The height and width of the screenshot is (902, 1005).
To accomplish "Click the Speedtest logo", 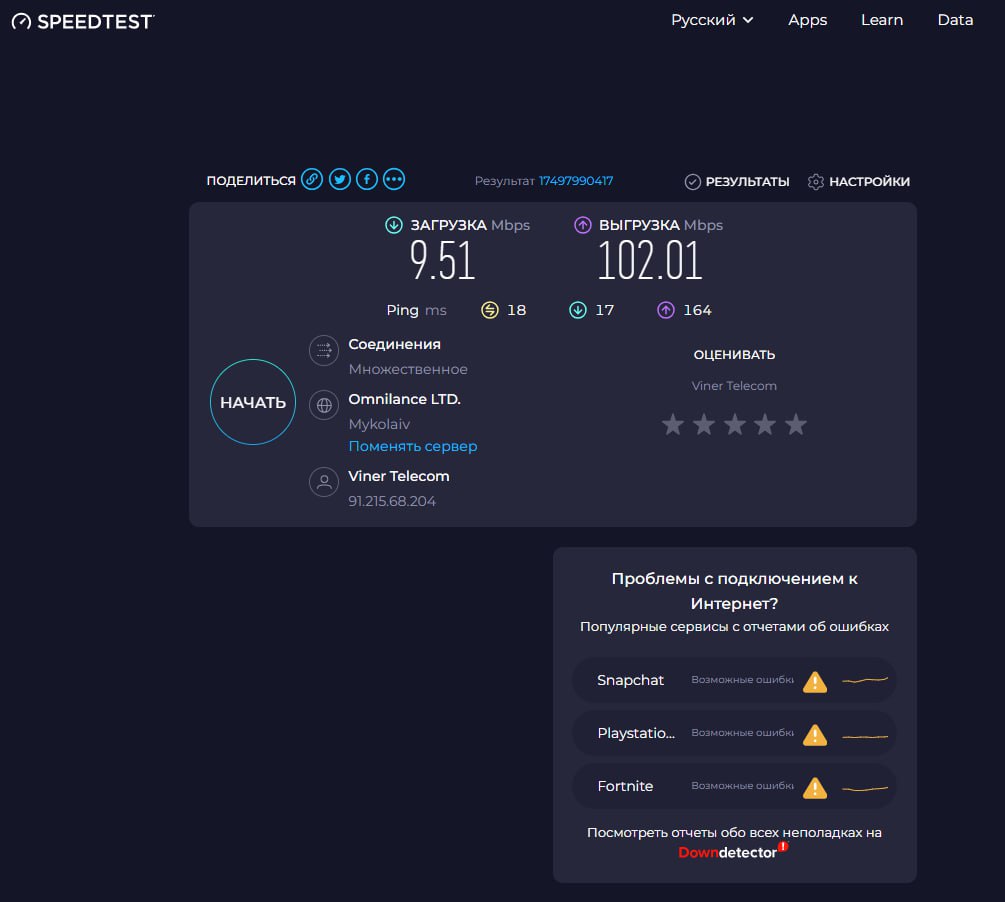I will coord(83,22).
